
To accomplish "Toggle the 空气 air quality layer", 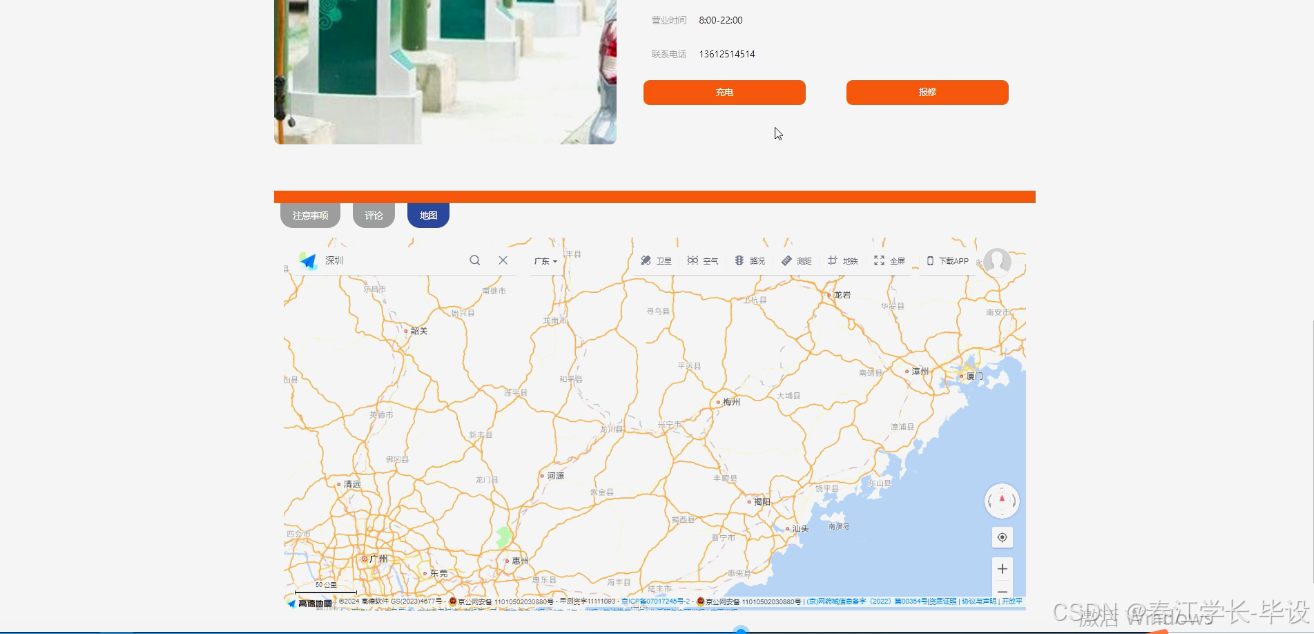I will [x=703, y=261].
